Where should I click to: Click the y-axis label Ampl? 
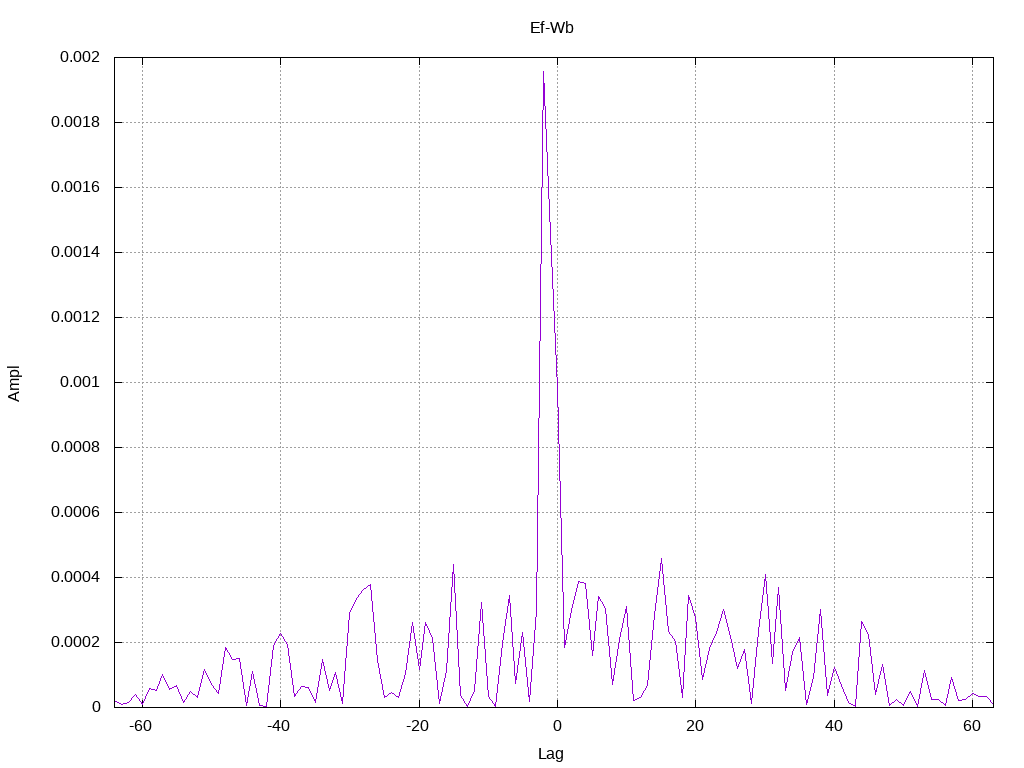coord(14,383)
